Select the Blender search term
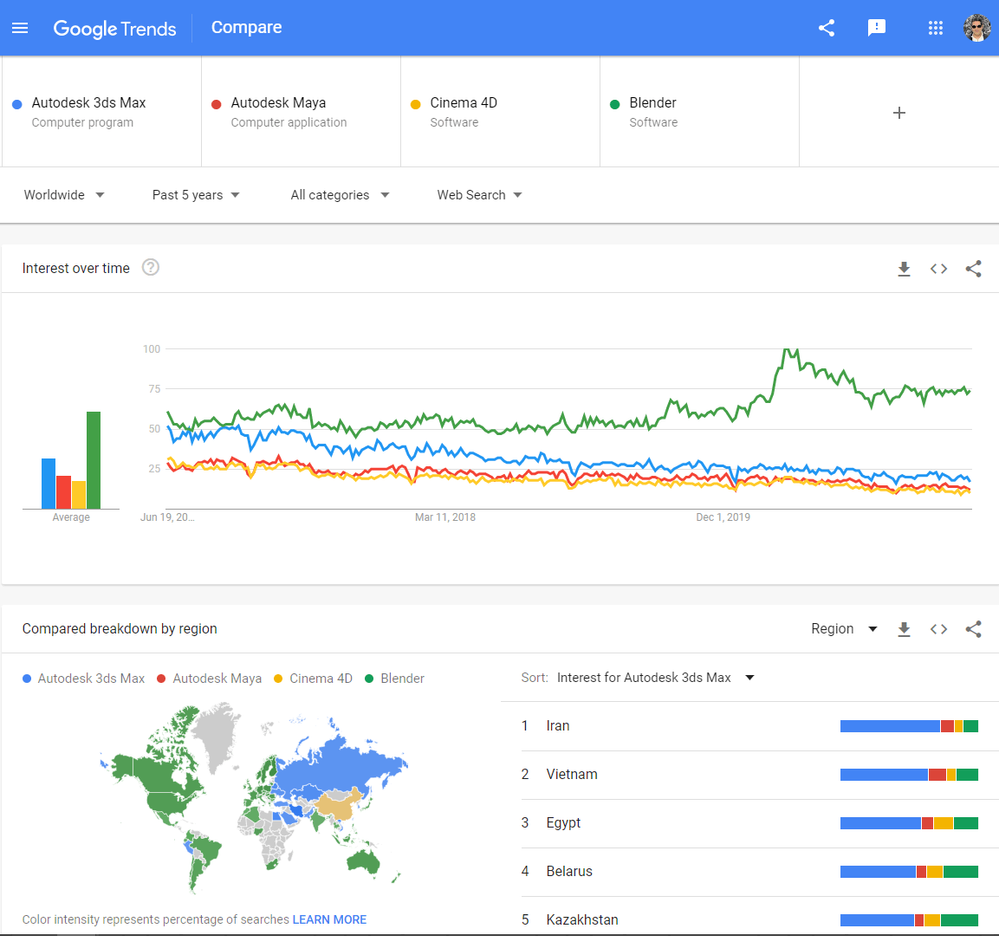999x936 pixels. pyautogui.click(x=700, y=112)
